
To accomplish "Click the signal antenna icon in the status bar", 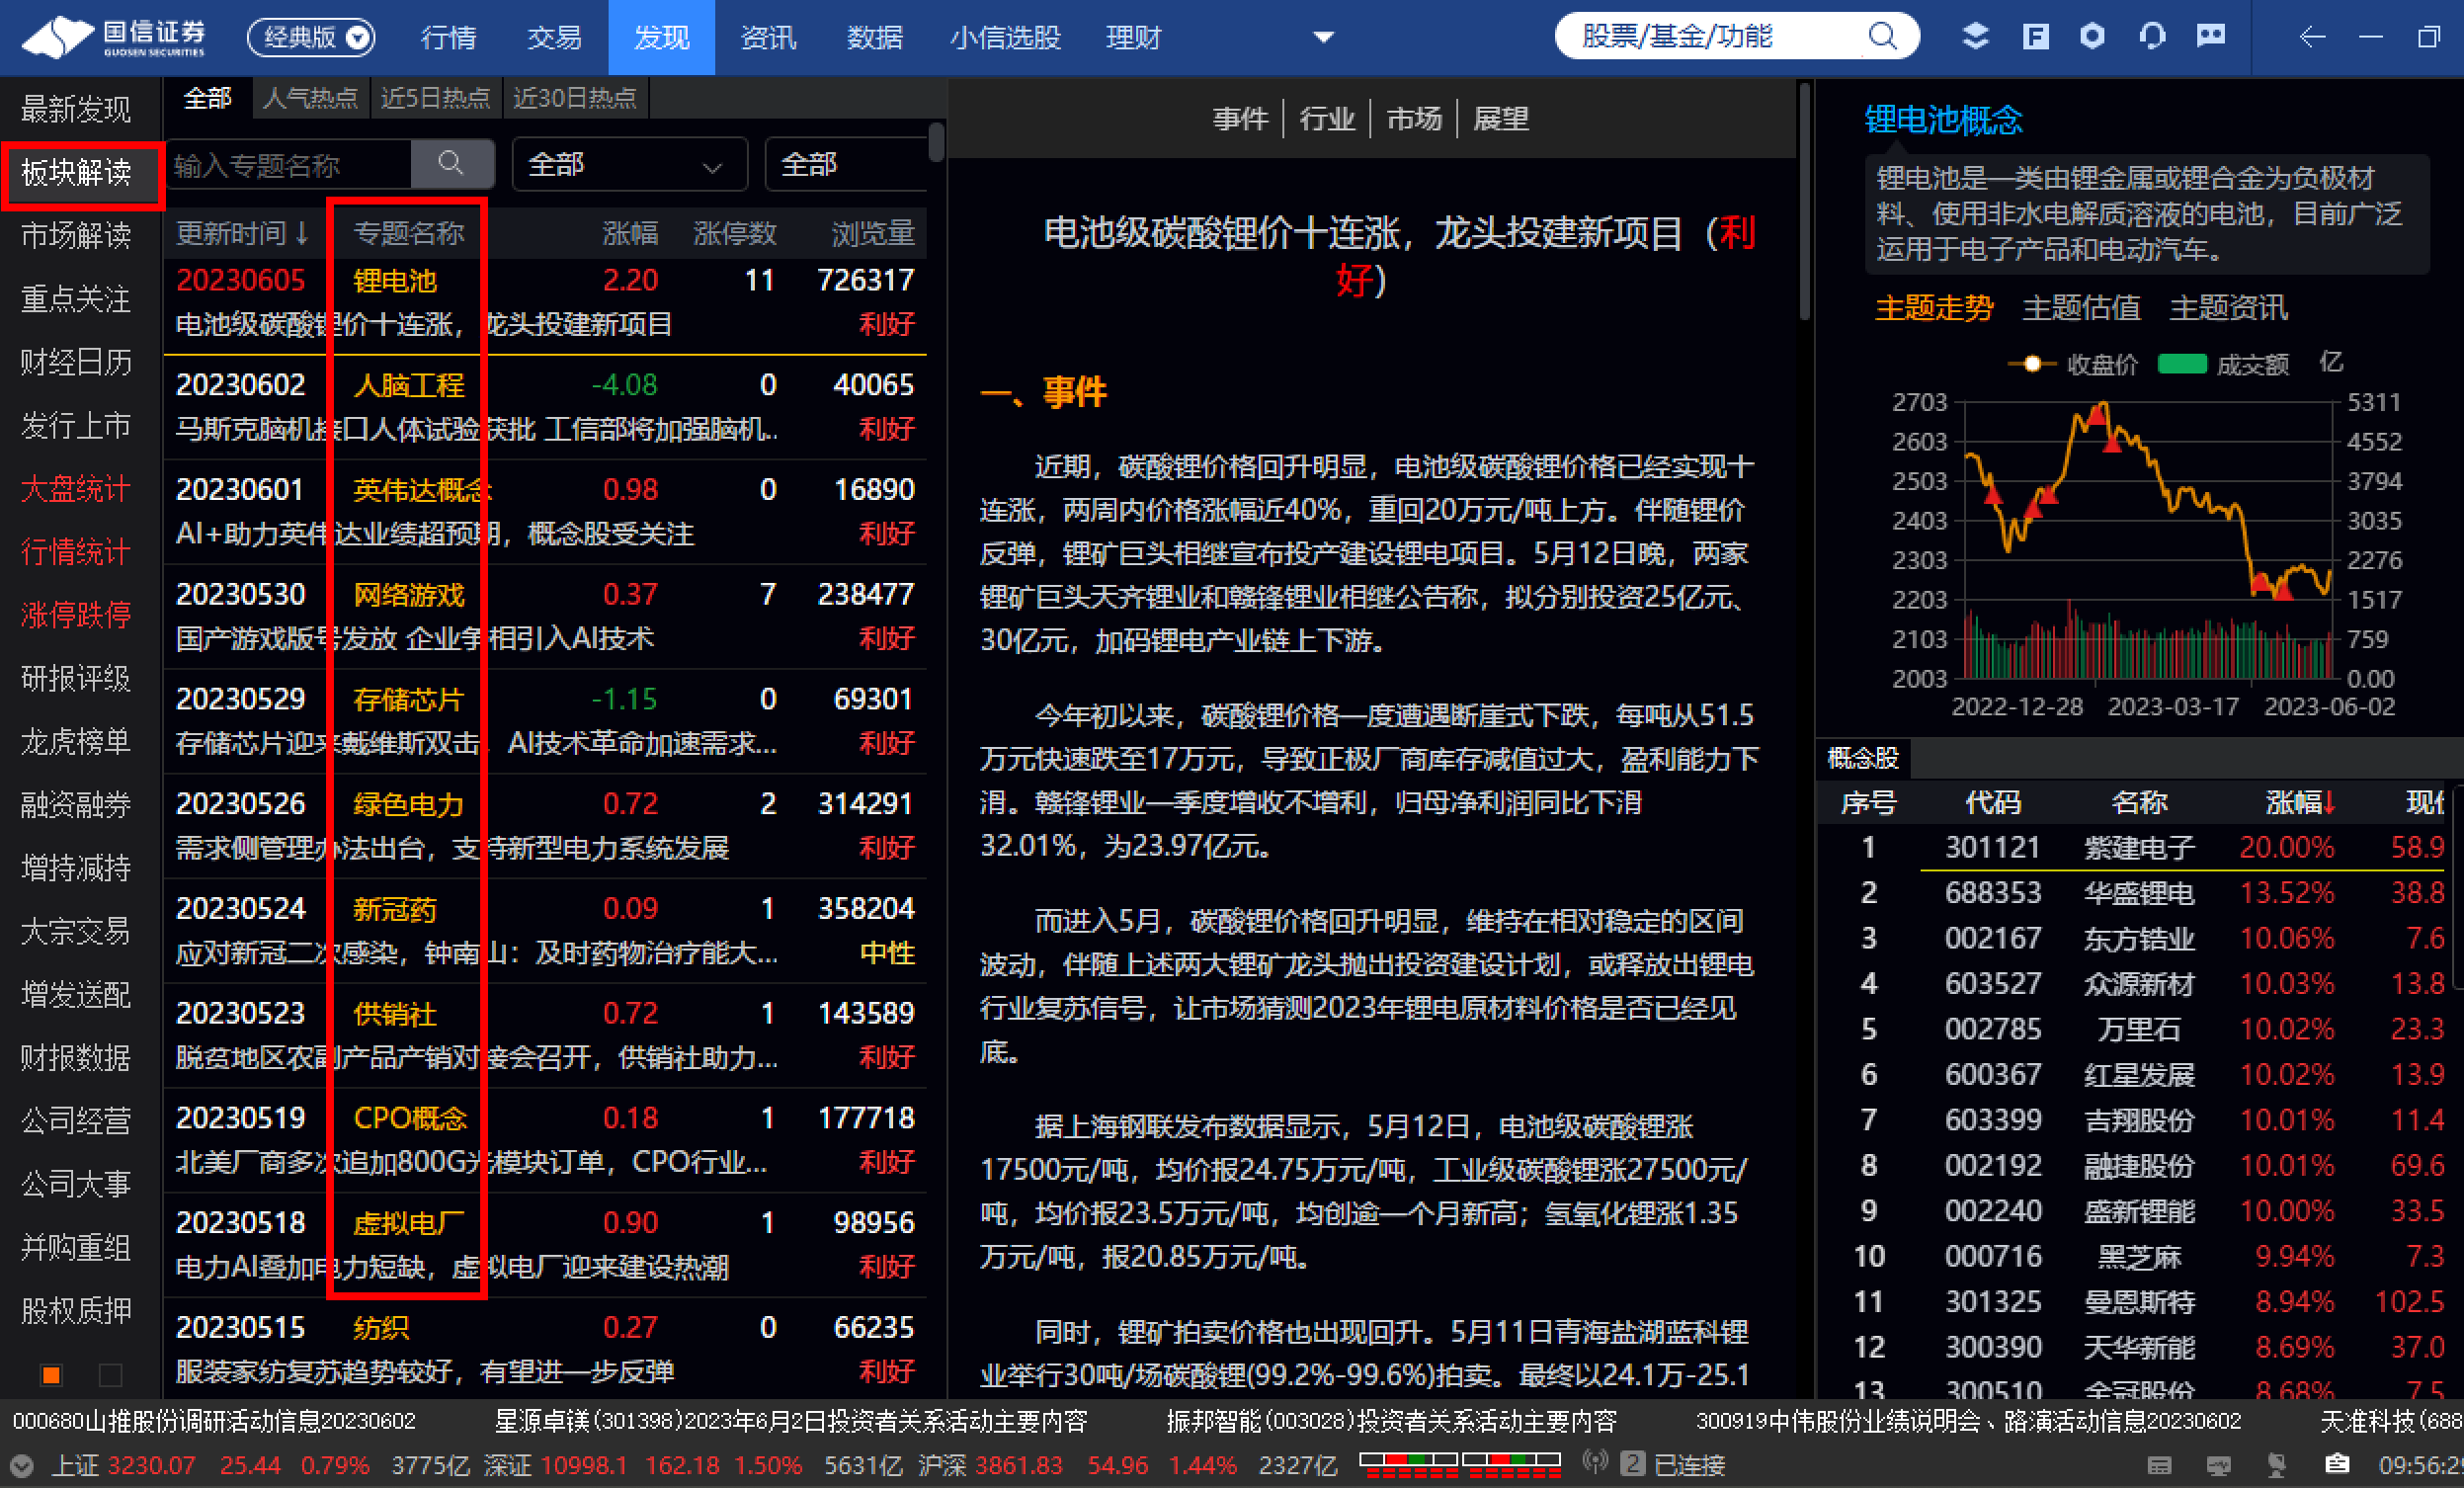I will pos(1595,1463).
